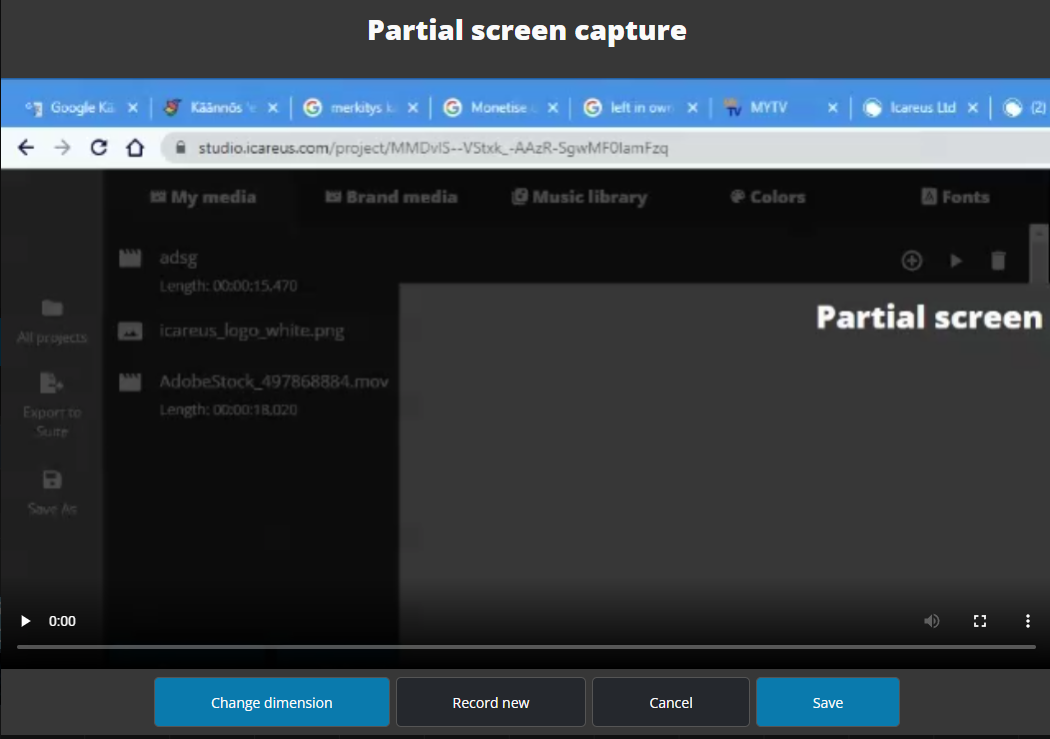Mute the video preview volume
Viewport: 1050px width, 739px height.
coord(932,621)
